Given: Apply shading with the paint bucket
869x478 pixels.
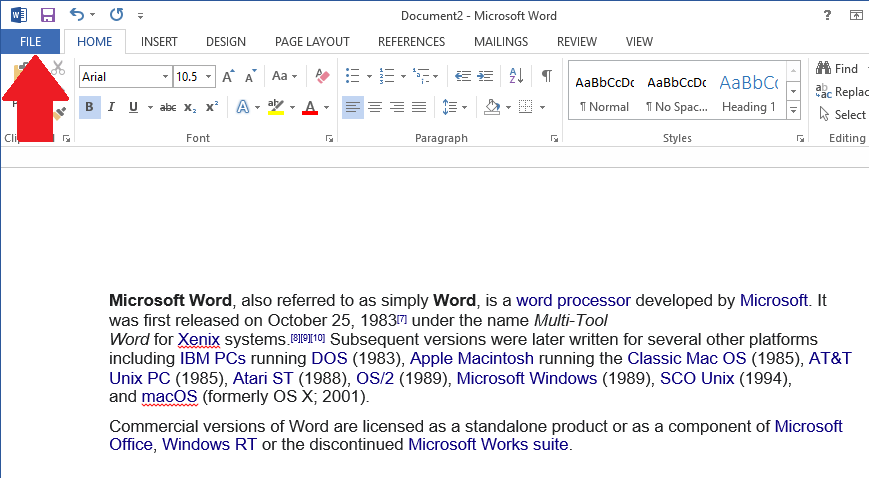Looking at the screenshot, I should (492, 107).
